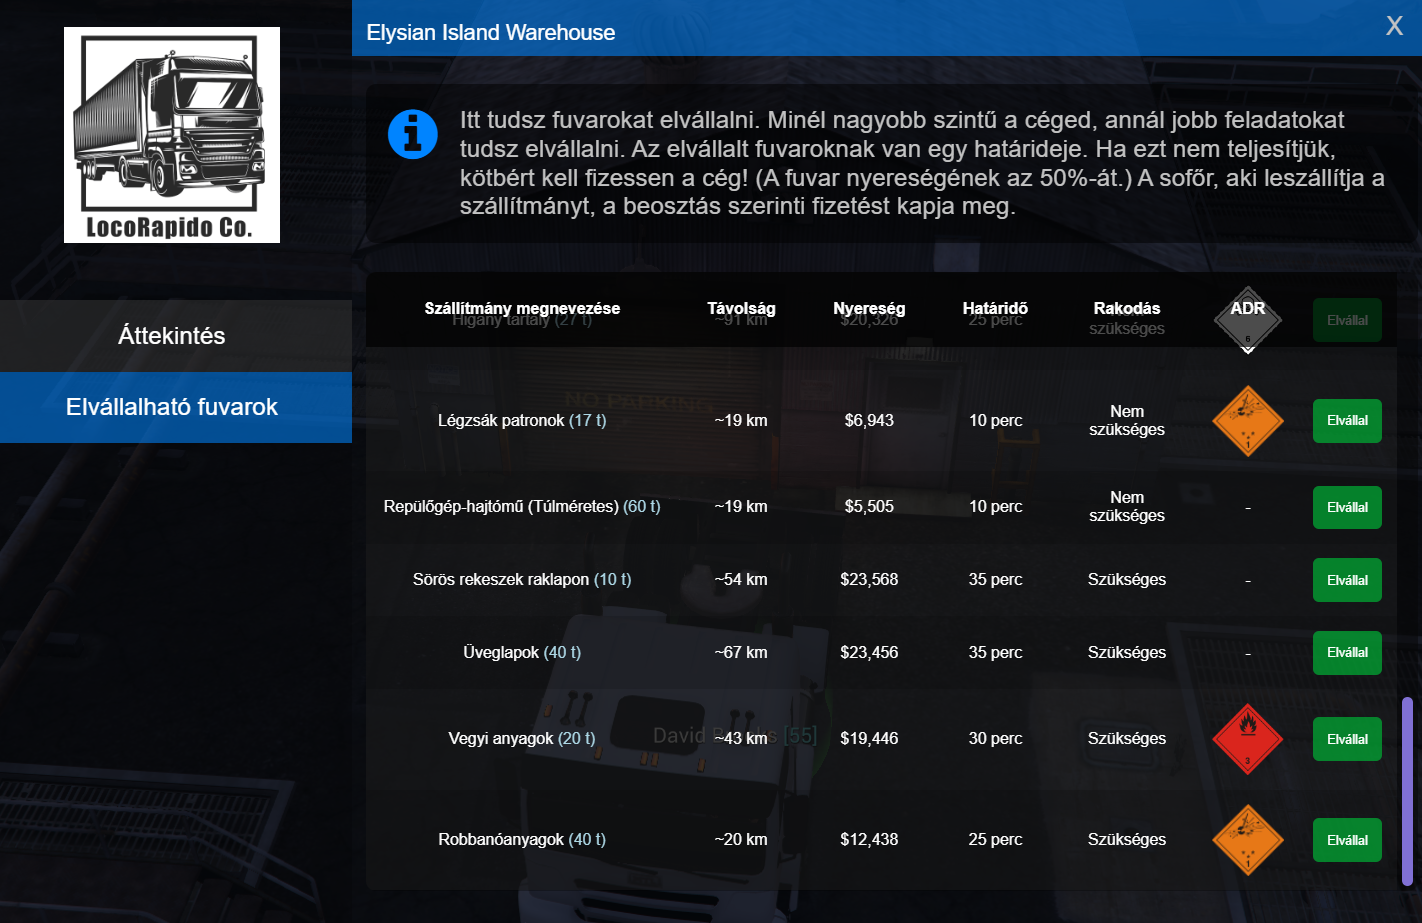Click the gray ADR diamond header icon
The image size is (1422, 923).
[1247, 320]
